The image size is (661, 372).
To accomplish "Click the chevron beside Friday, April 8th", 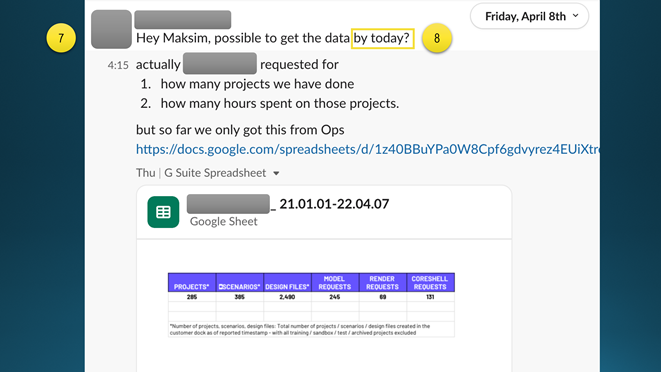I will pyautogui.click(x=575, y=16).
